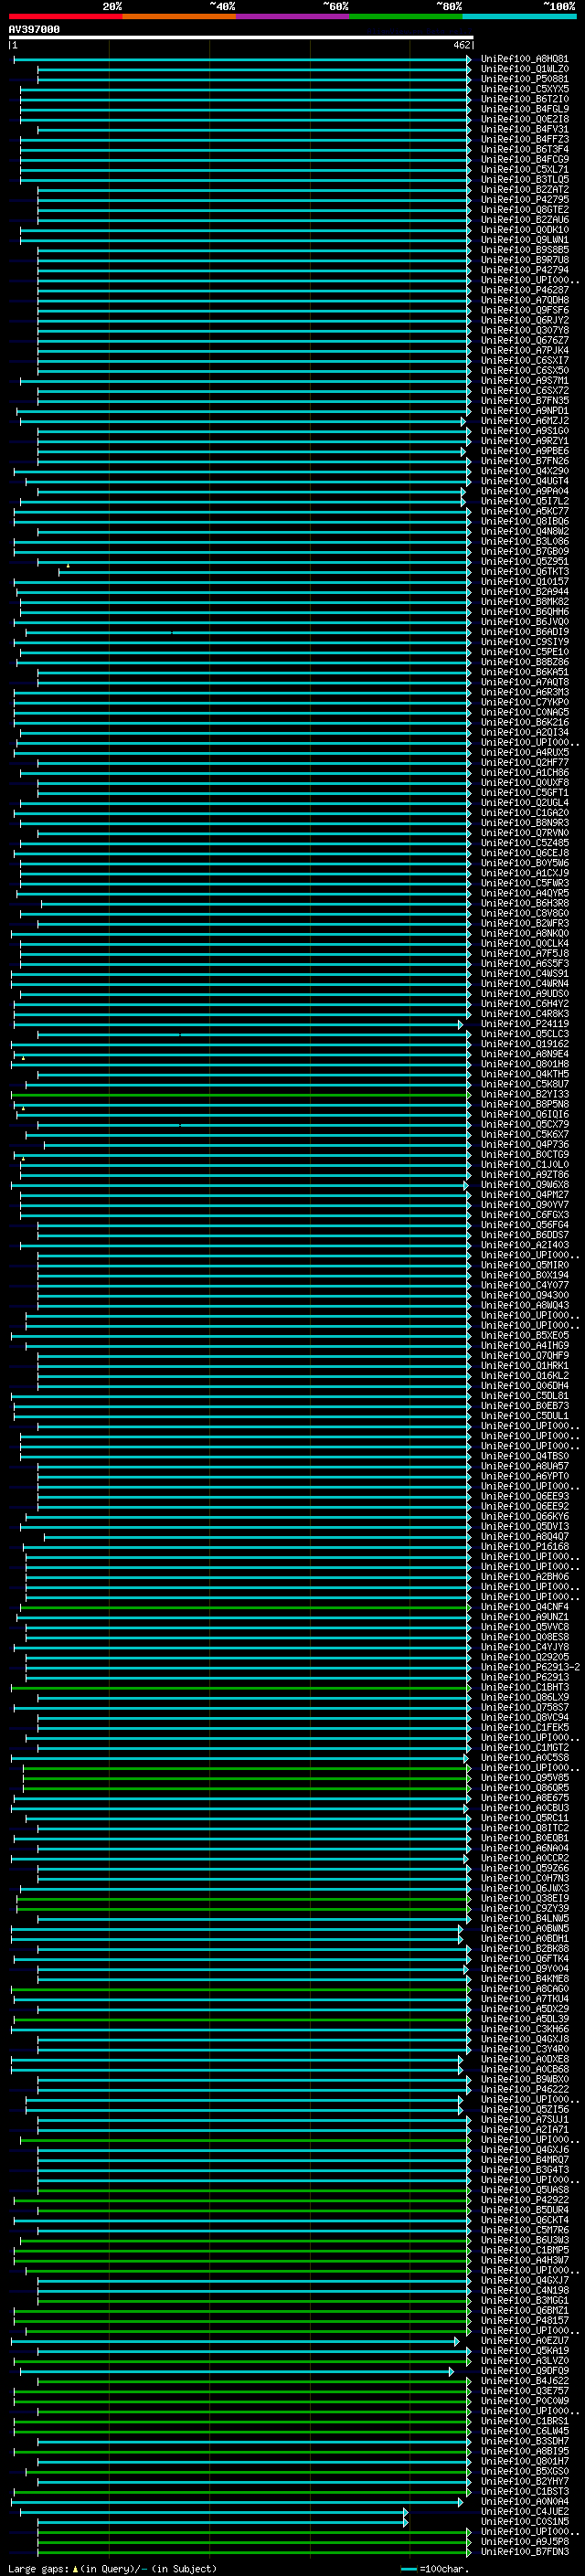Select label UniRef100_P42794

tap(525, 270)
